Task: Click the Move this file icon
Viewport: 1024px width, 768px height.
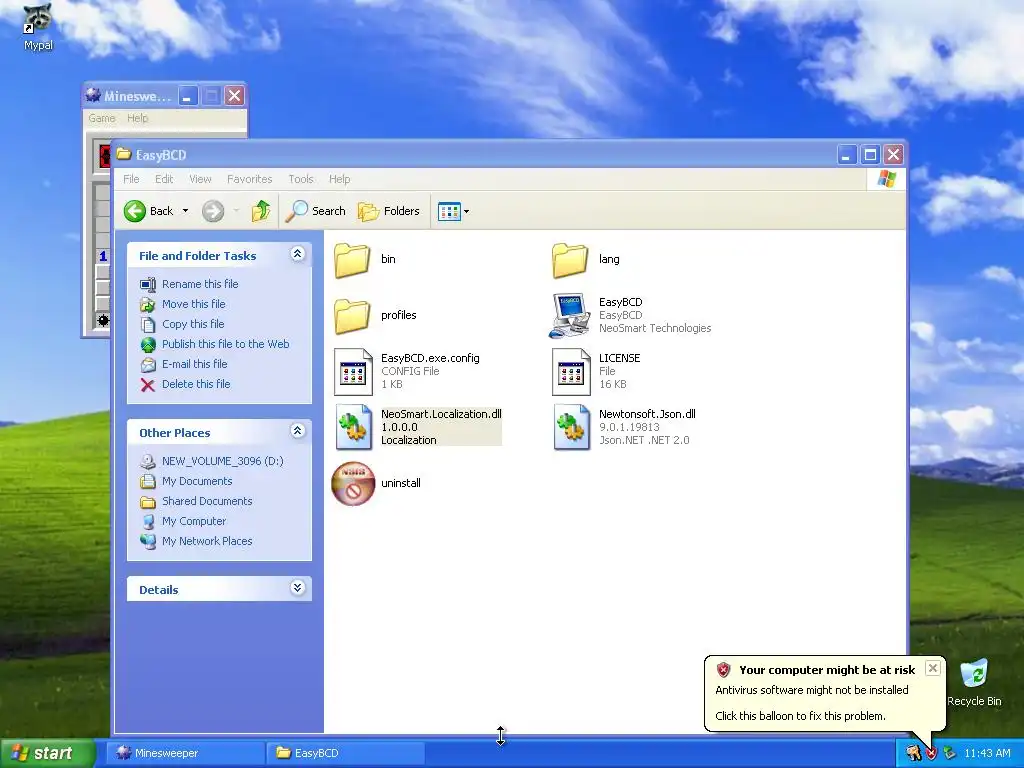Action: point(148,305)
